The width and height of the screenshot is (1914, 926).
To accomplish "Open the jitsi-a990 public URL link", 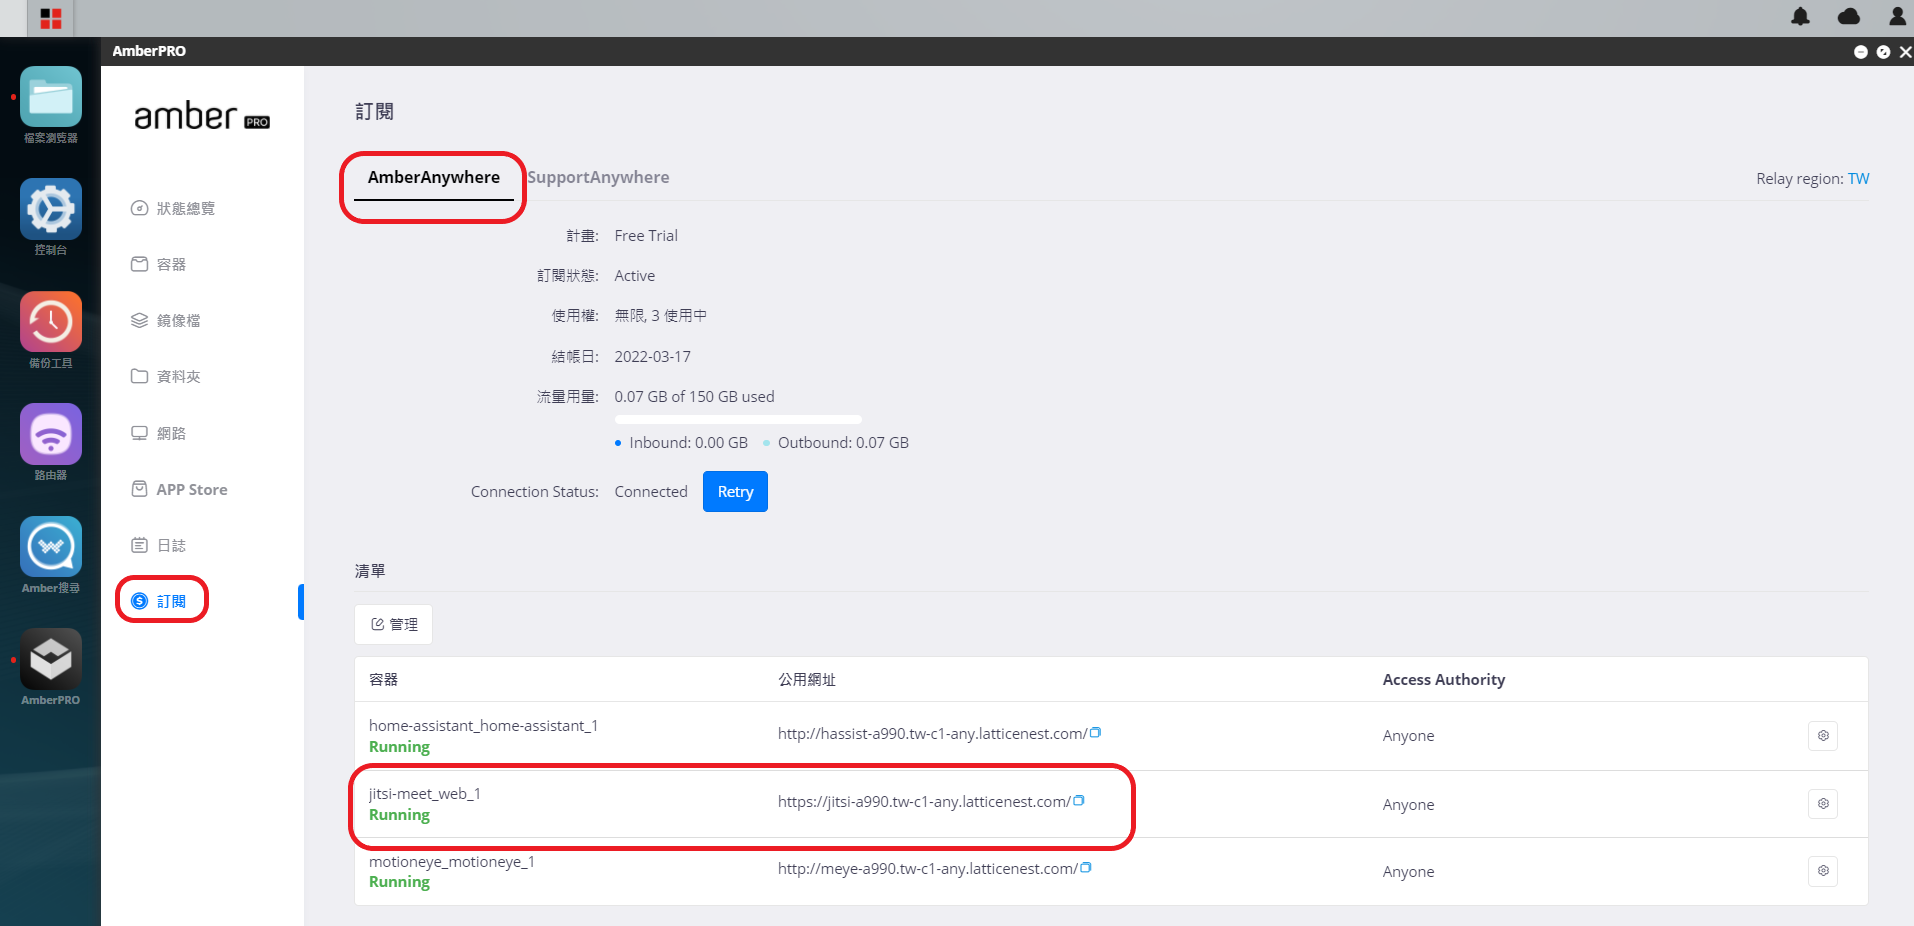I will 924,802.
